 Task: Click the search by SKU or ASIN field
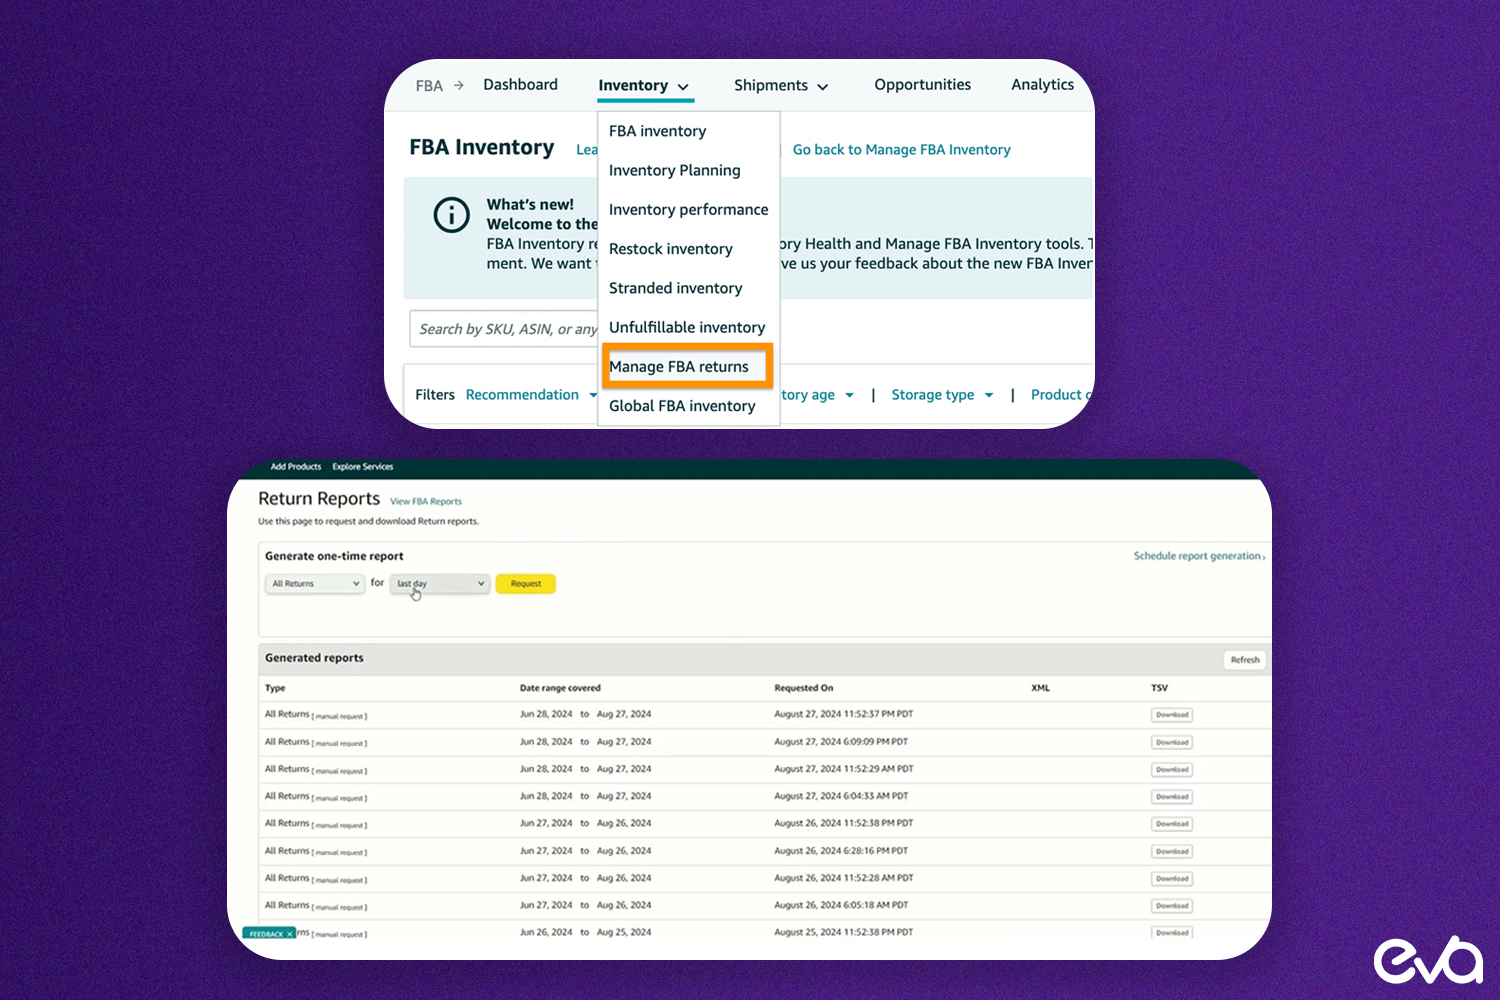coord(500,328)
